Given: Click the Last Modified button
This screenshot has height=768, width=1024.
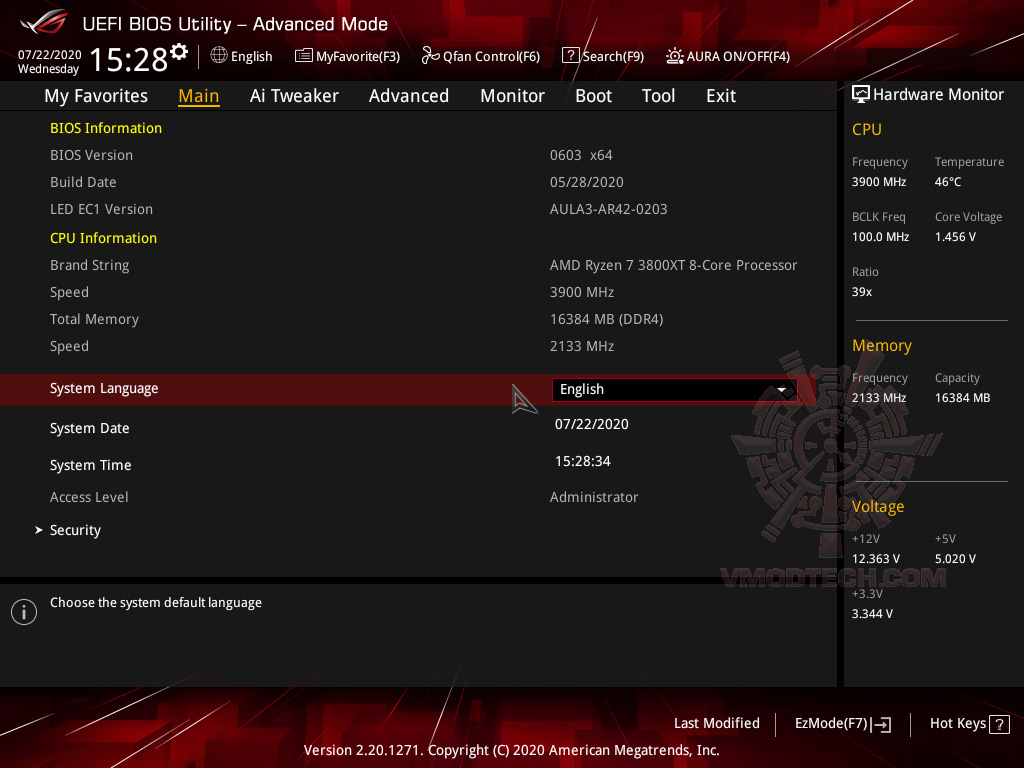Looking at the screenshot, I should [716, 723].
